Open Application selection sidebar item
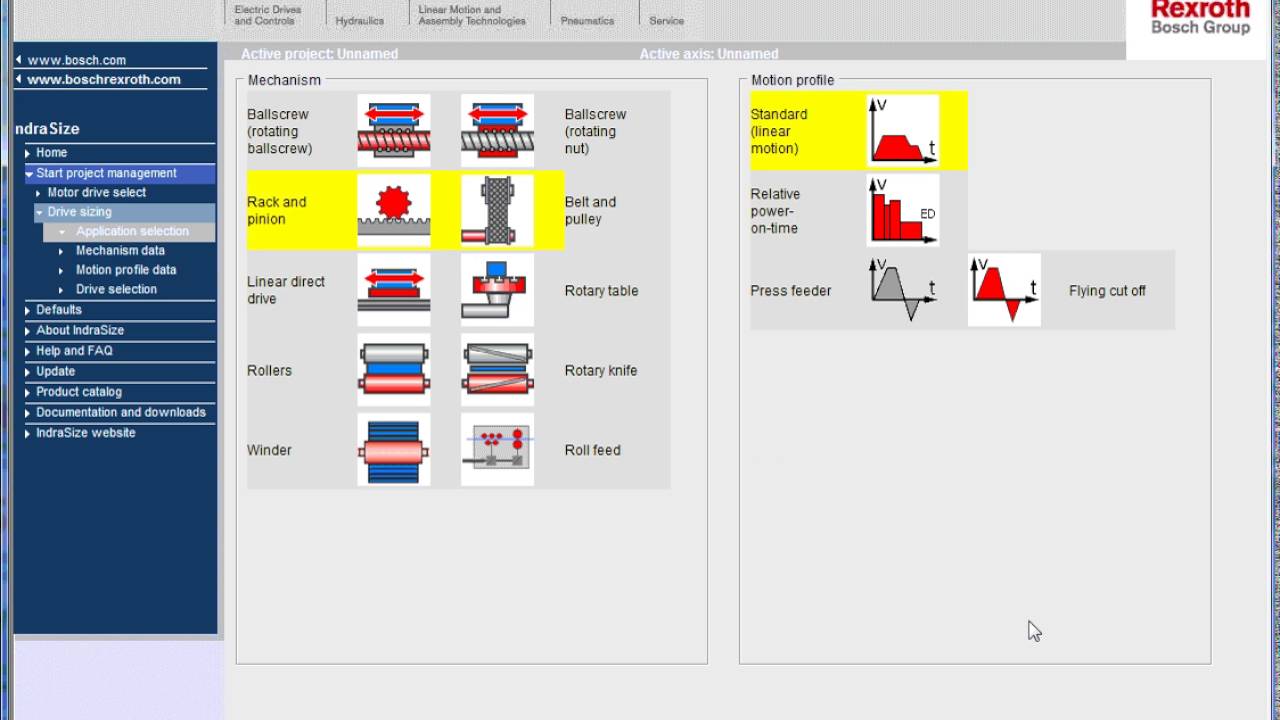Viewport: 1280px width, 720px height. click(x=132, y=231)
